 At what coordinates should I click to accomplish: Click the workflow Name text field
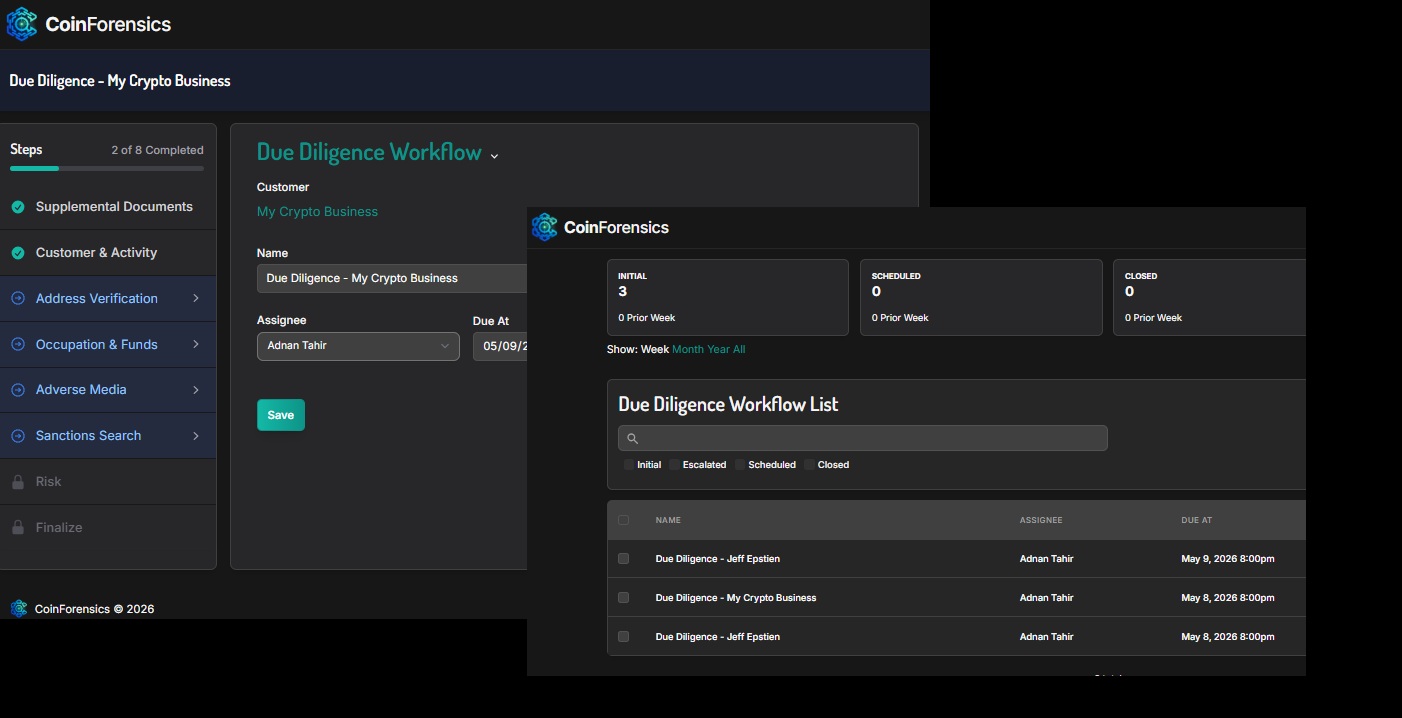point(391,279)
